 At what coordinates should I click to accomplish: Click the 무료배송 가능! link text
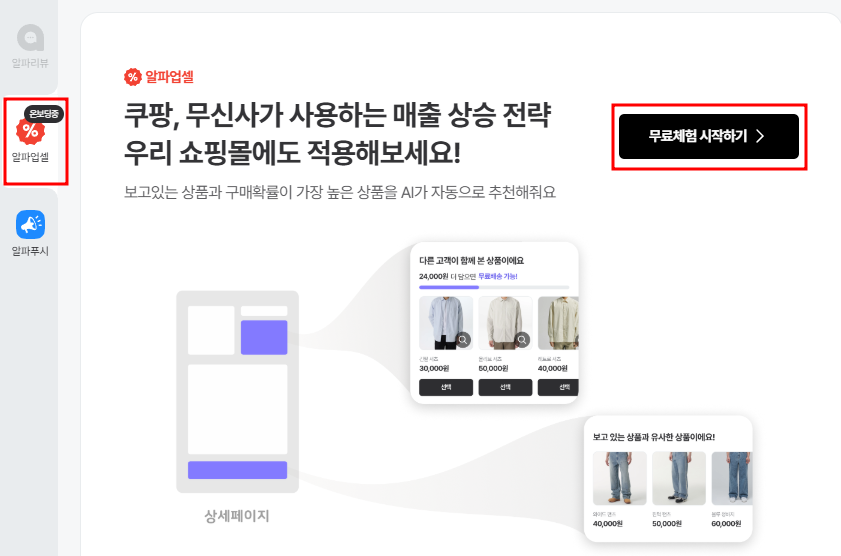(x=498, y=276)
